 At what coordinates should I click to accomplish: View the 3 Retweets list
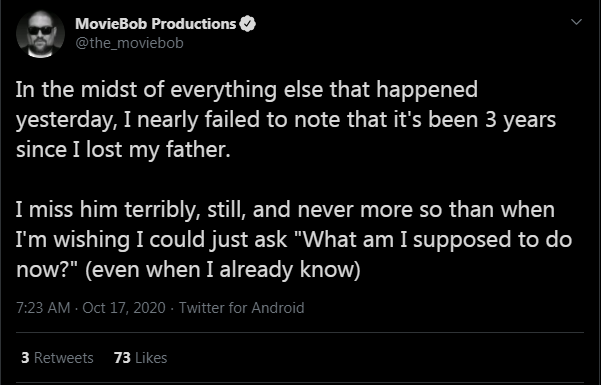[57, 357]
